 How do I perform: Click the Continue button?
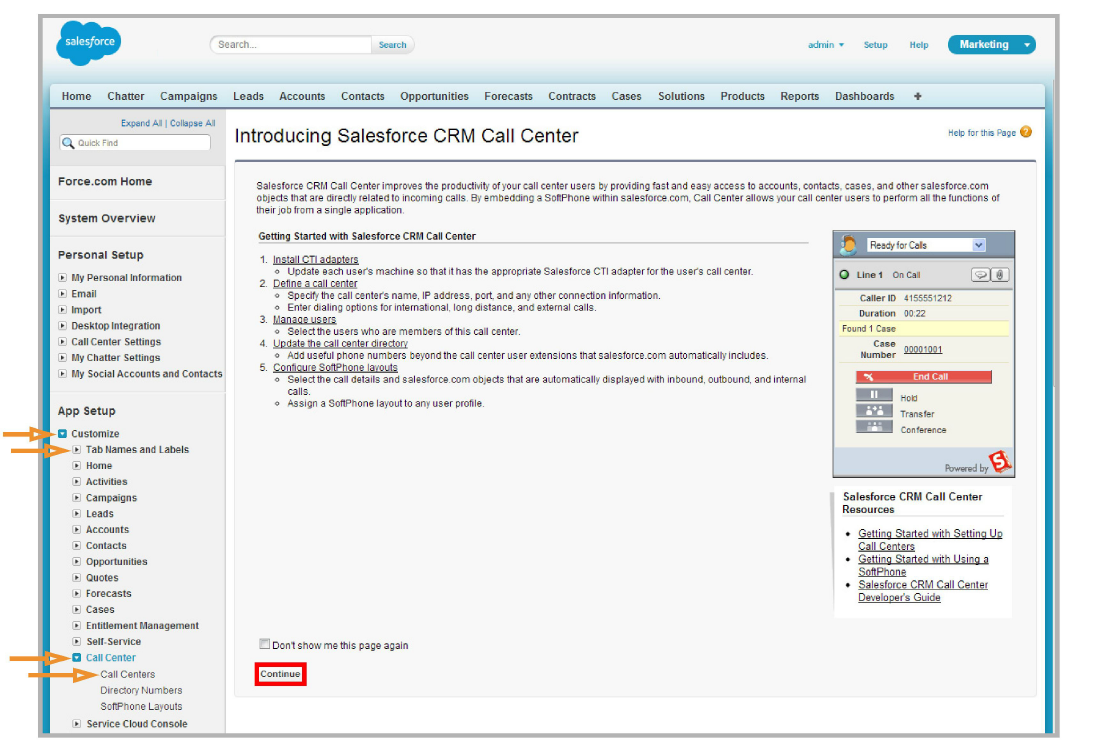281,674
